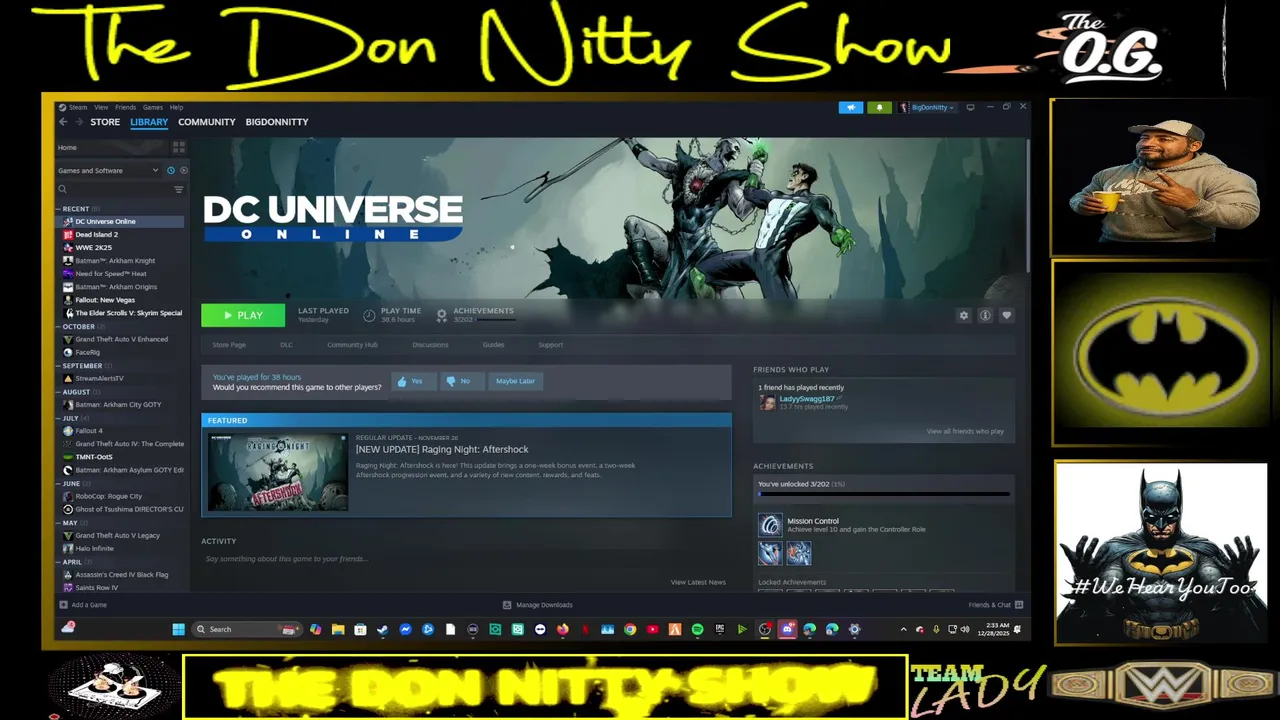This screenshot has width=1280, height=720.
Task: Open the BIGDONNITTY profile tab
Action: [277, 122]
